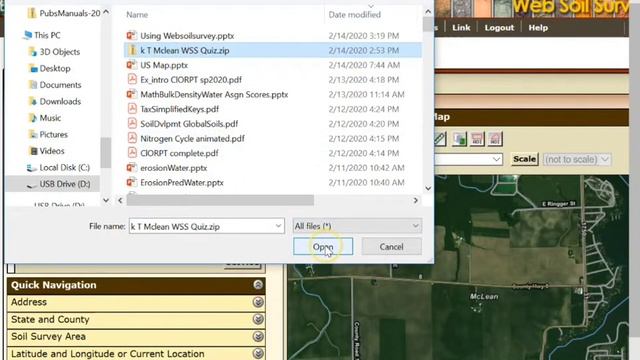The height and width of the screenshot is (360, 640).
Task: Select file k T Mclean WSS Quiz.zip
Action: point(273,50)
